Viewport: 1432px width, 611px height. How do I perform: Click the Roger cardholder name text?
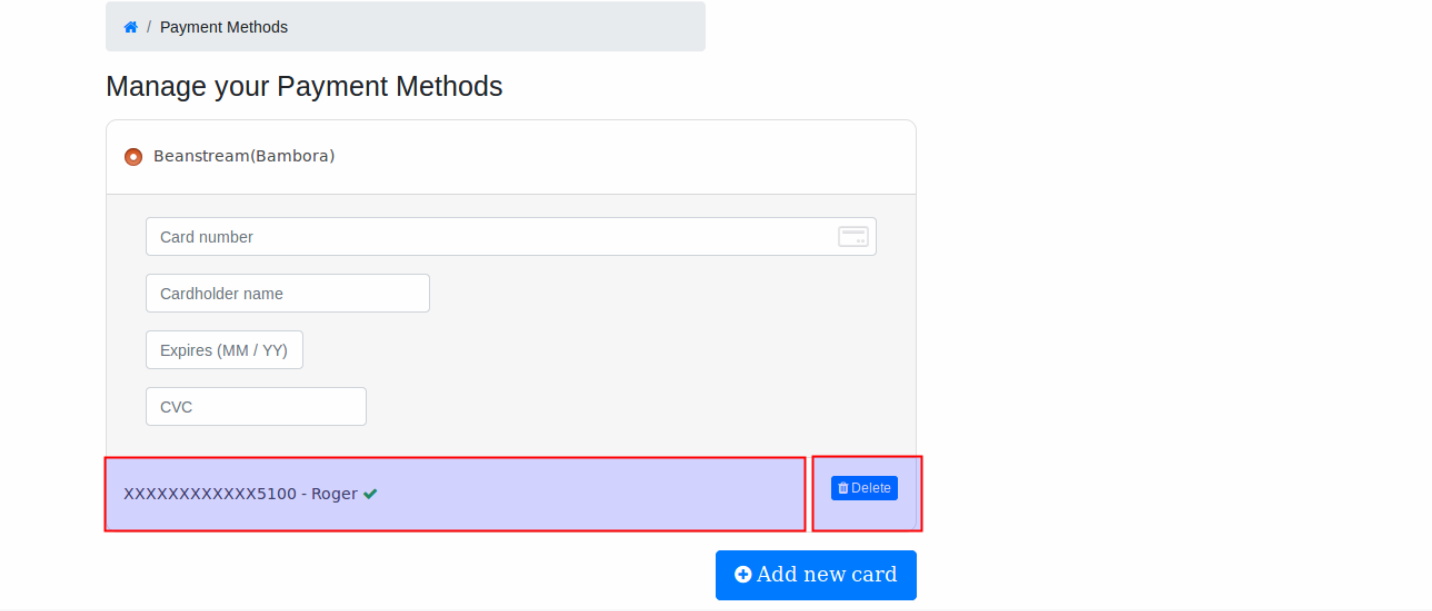point(334,494)
